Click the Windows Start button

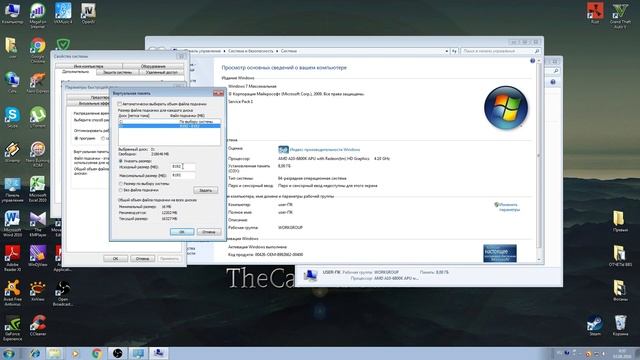coord(9,353)
